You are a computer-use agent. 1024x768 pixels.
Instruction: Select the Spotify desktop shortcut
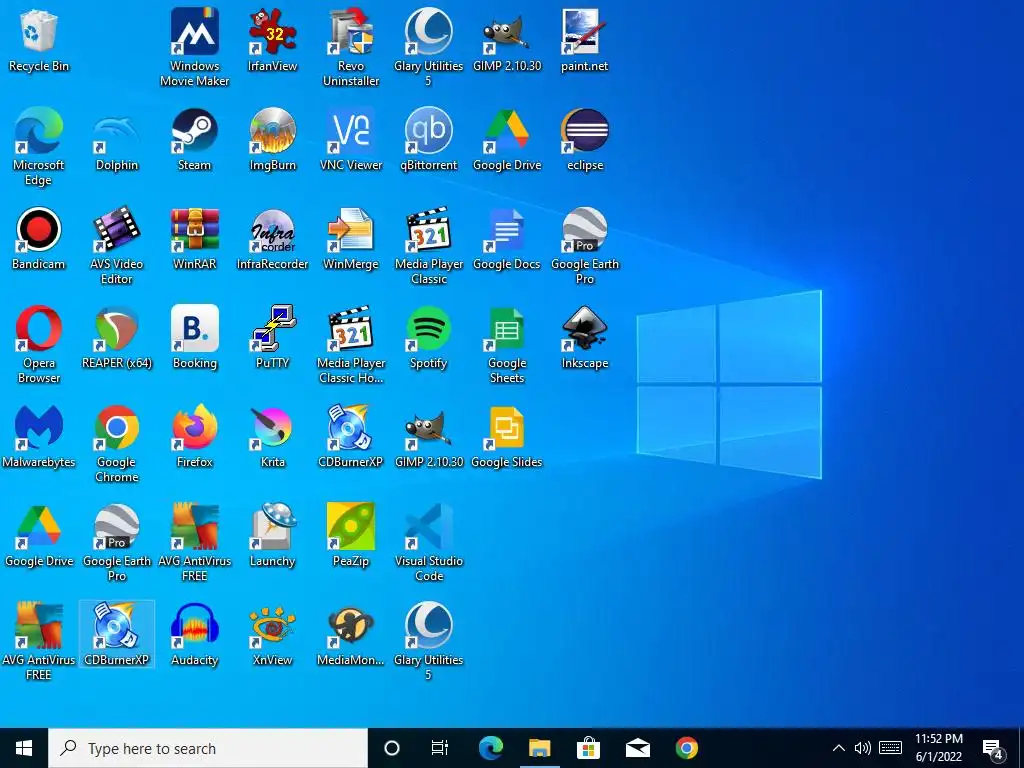pyautogui.click(x=428, y=338)
